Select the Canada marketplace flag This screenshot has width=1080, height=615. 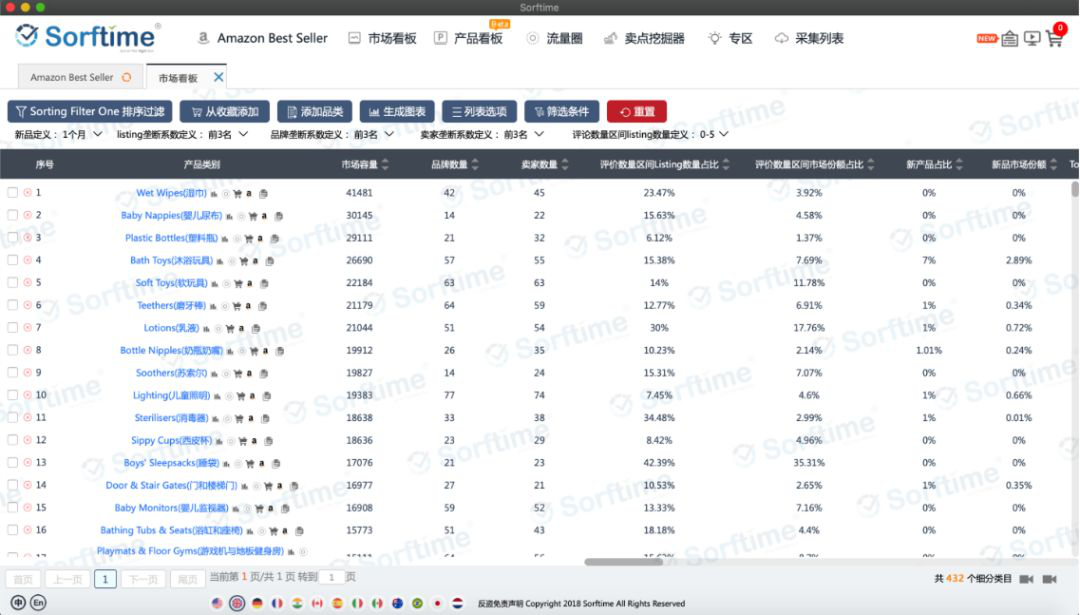pyautogui.click(x=317, y=603)
